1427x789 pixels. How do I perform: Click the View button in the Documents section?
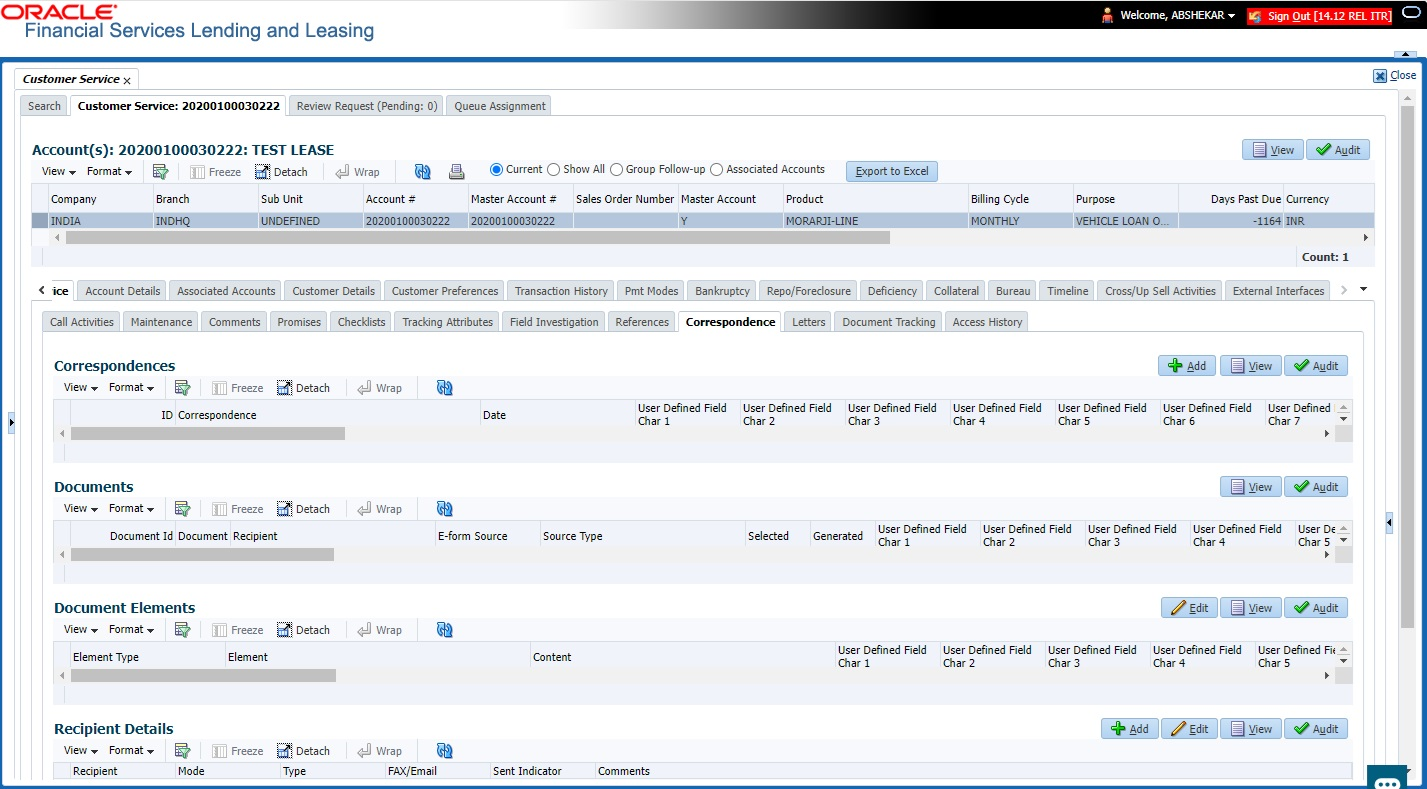[1251, 487]
